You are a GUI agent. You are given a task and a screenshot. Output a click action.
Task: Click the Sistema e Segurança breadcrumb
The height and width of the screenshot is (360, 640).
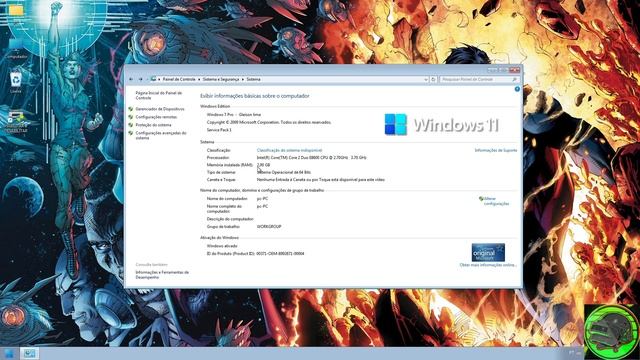coord(221,79)
